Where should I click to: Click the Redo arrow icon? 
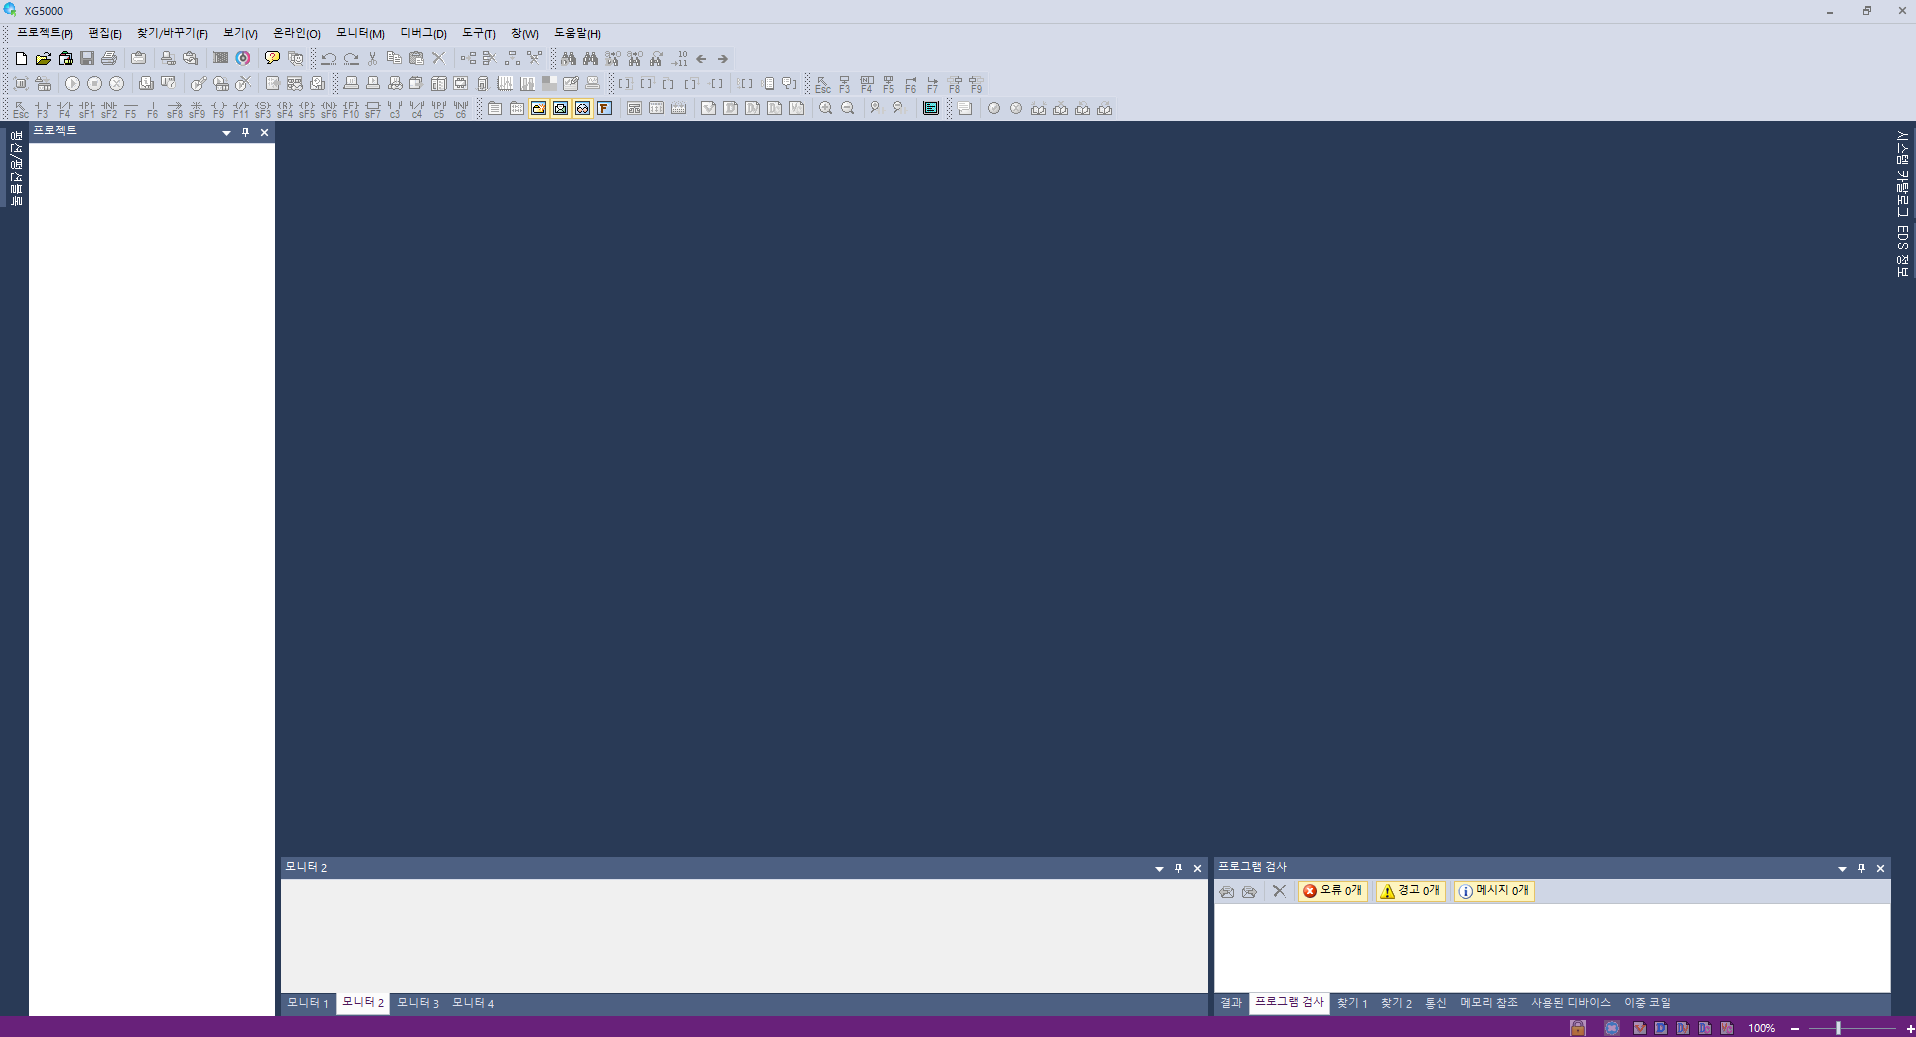click(x=350, y=59)
